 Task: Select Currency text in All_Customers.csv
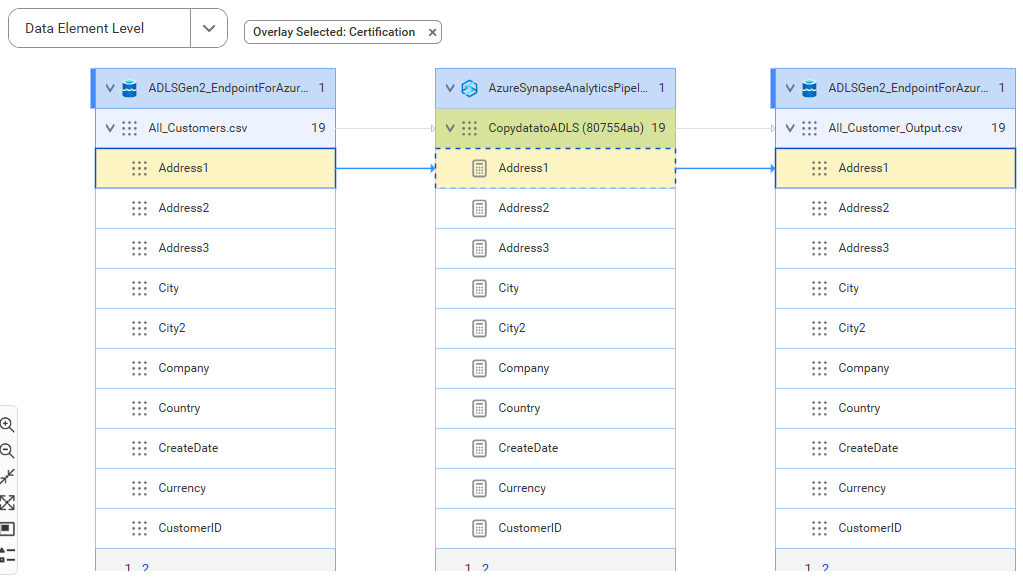pos(182,489)
